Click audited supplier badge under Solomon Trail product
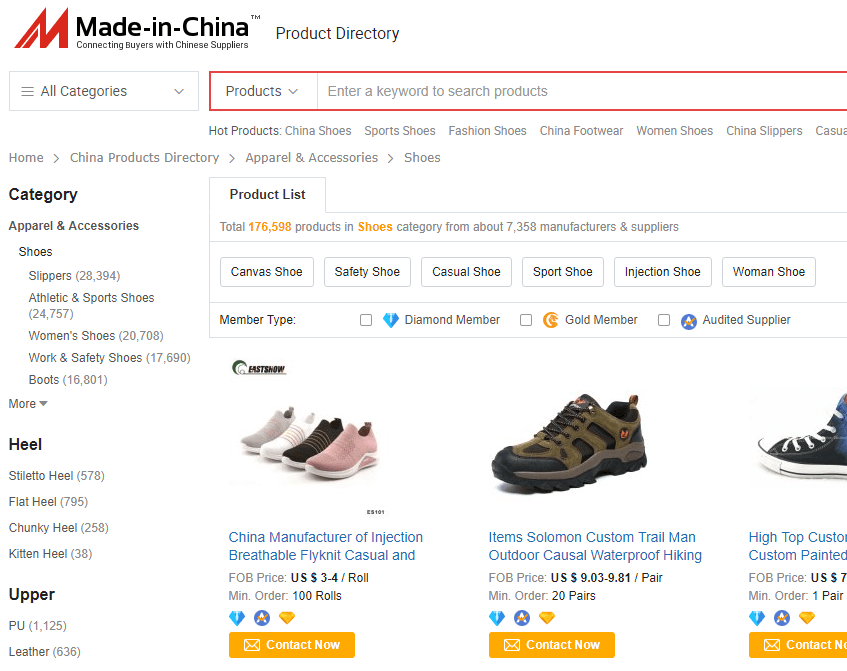Image resolution: width=847 pixels, height=671 pixels. point(522,618)
